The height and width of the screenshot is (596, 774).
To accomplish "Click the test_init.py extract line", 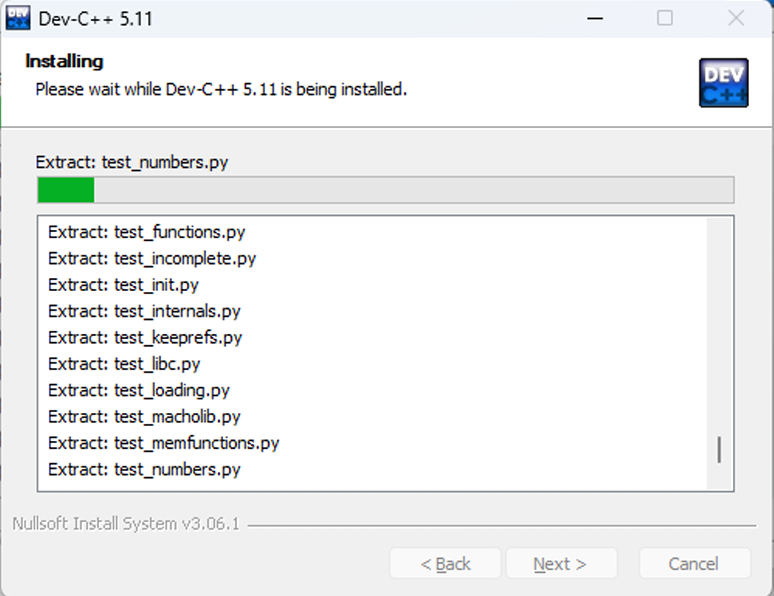I will [x=123, y=285].
